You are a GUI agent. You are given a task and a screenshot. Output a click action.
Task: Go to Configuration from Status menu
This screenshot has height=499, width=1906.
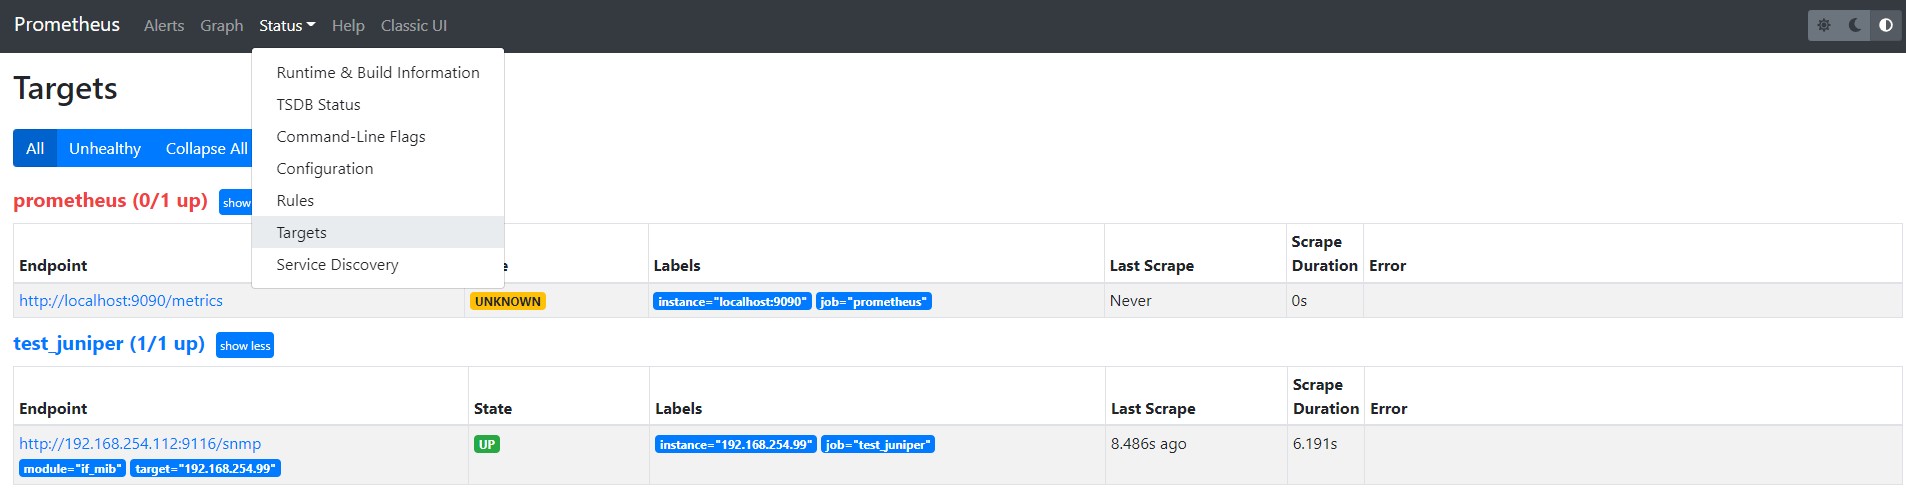[x=324, y=168]
